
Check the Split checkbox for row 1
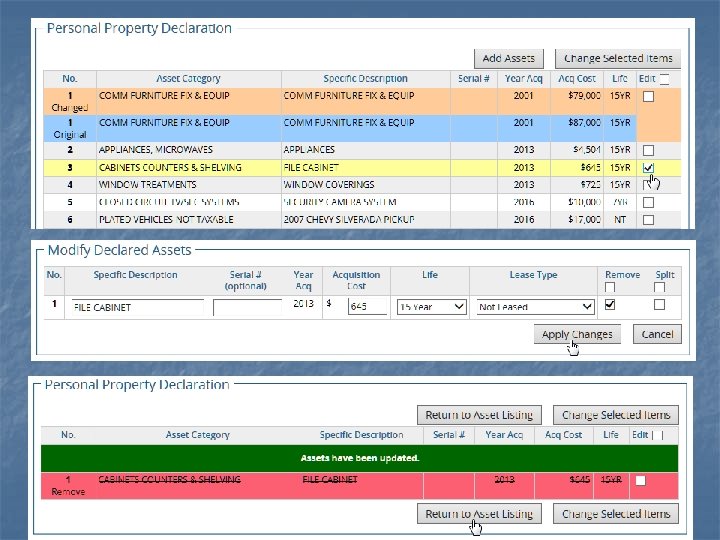659,304
